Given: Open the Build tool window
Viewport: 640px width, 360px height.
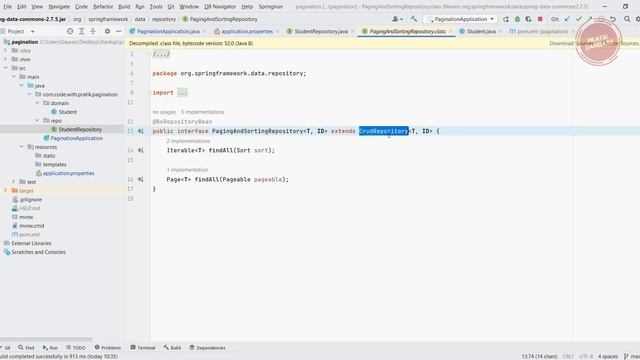Looking at the screenshot, I should [x=172, y=348].
